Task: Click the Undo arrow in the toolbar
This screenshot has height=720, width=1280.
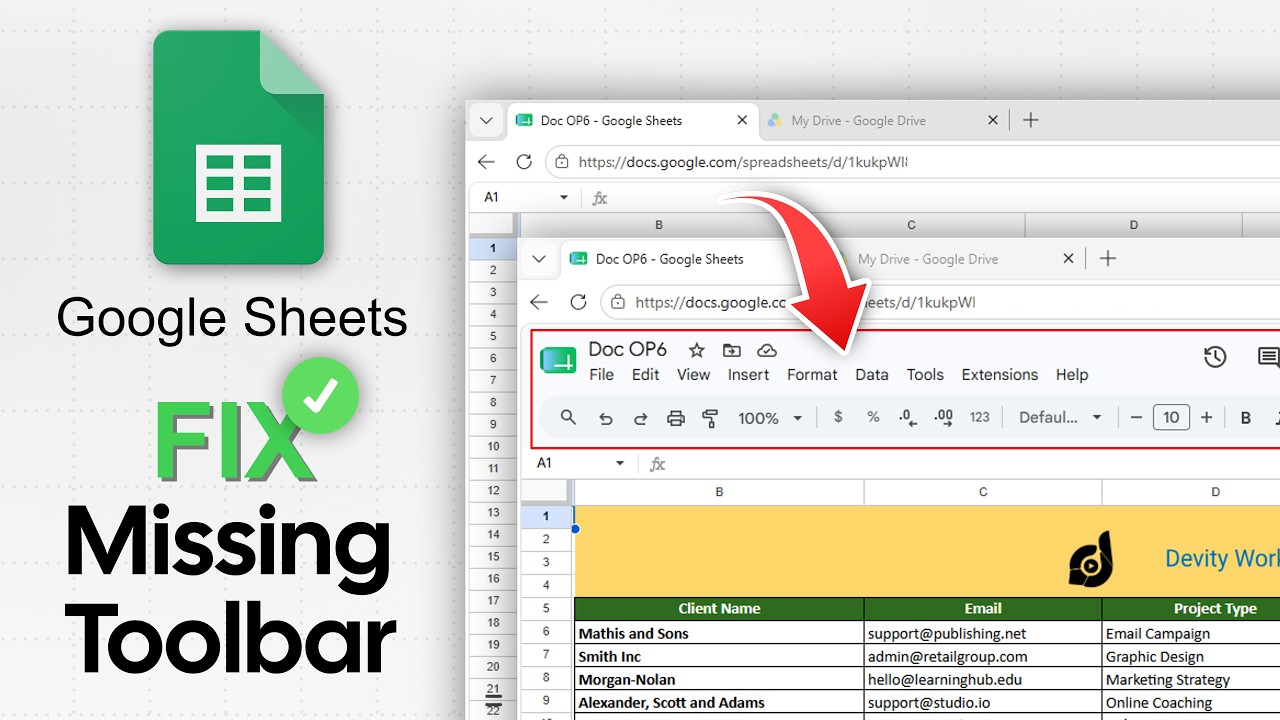Action: 605,418
